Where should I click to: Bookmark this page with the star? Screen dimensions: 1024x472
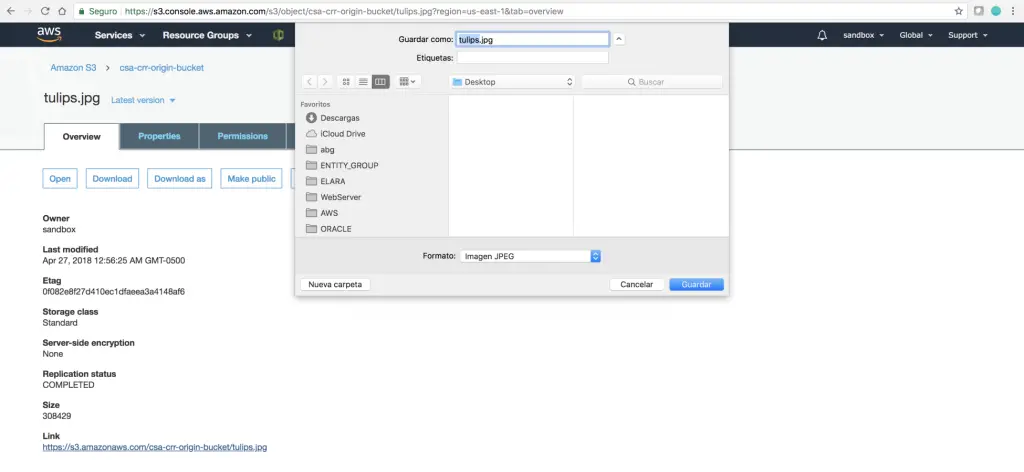(x=959, y=11)
